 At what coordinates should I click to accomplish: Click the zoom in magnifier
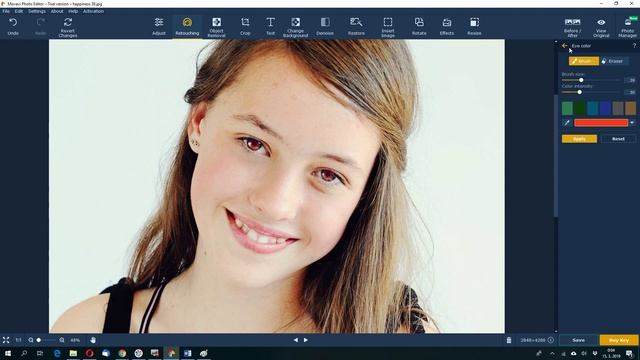pos(62,340)
